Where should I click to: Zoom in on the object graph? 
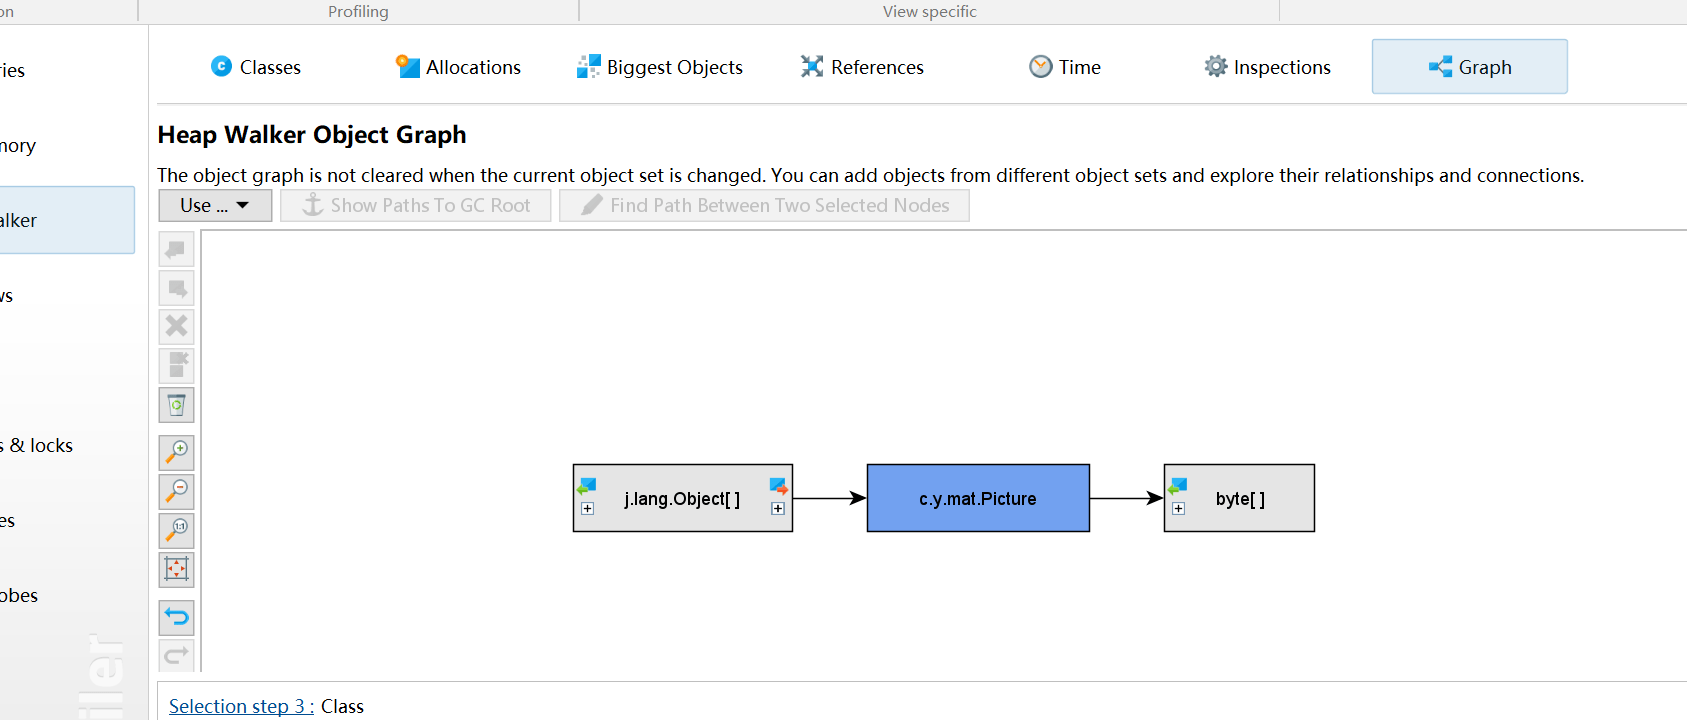[x=176, y=452]
